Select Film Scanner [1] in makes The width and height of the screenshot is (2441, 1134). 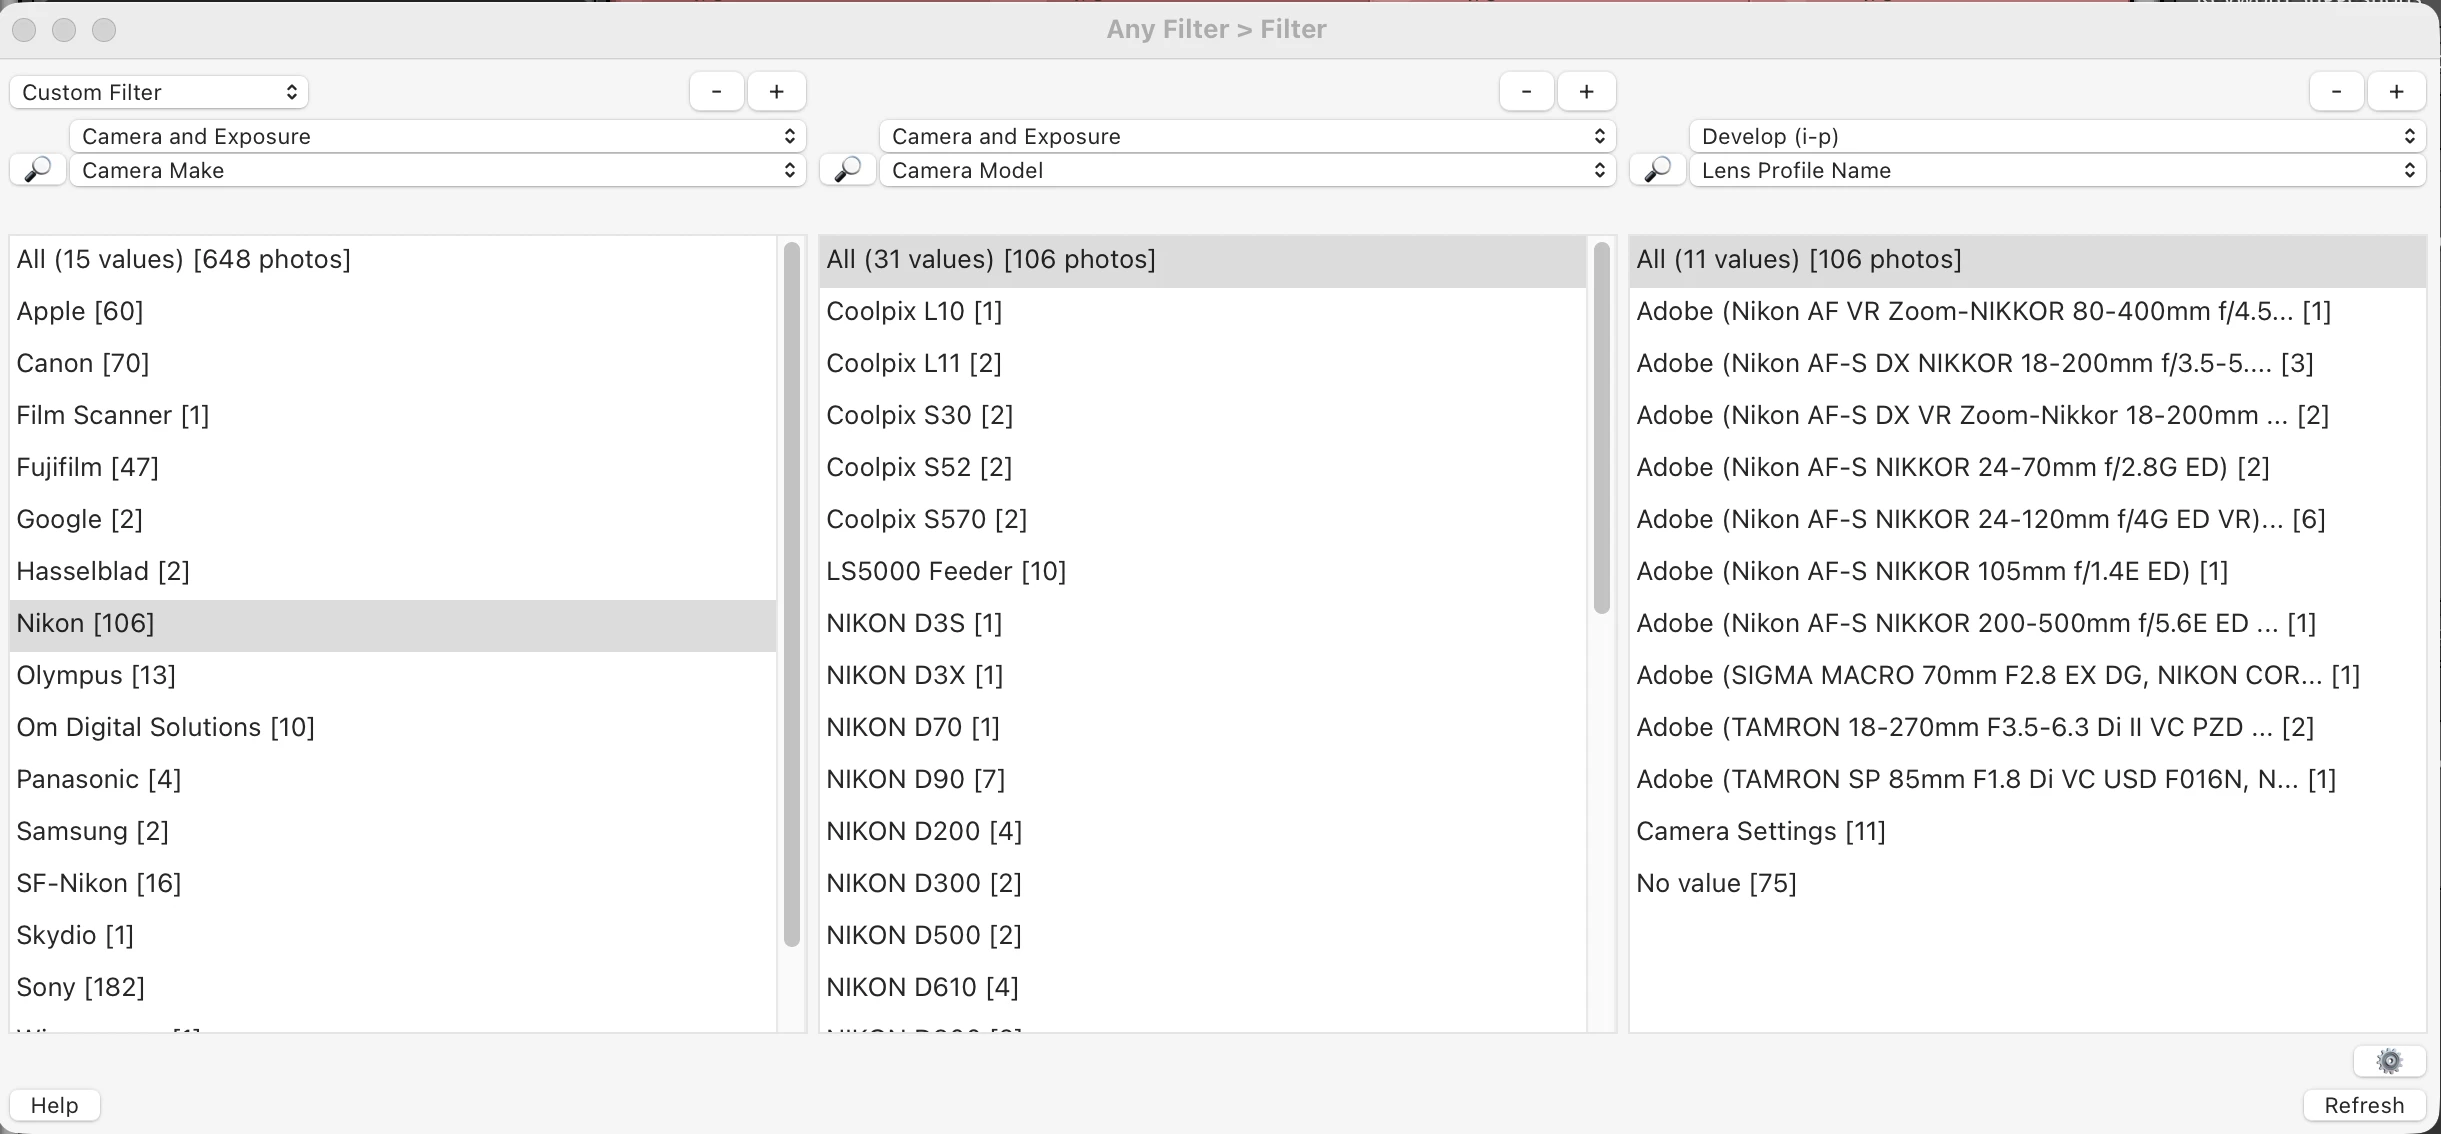[393, 416]
